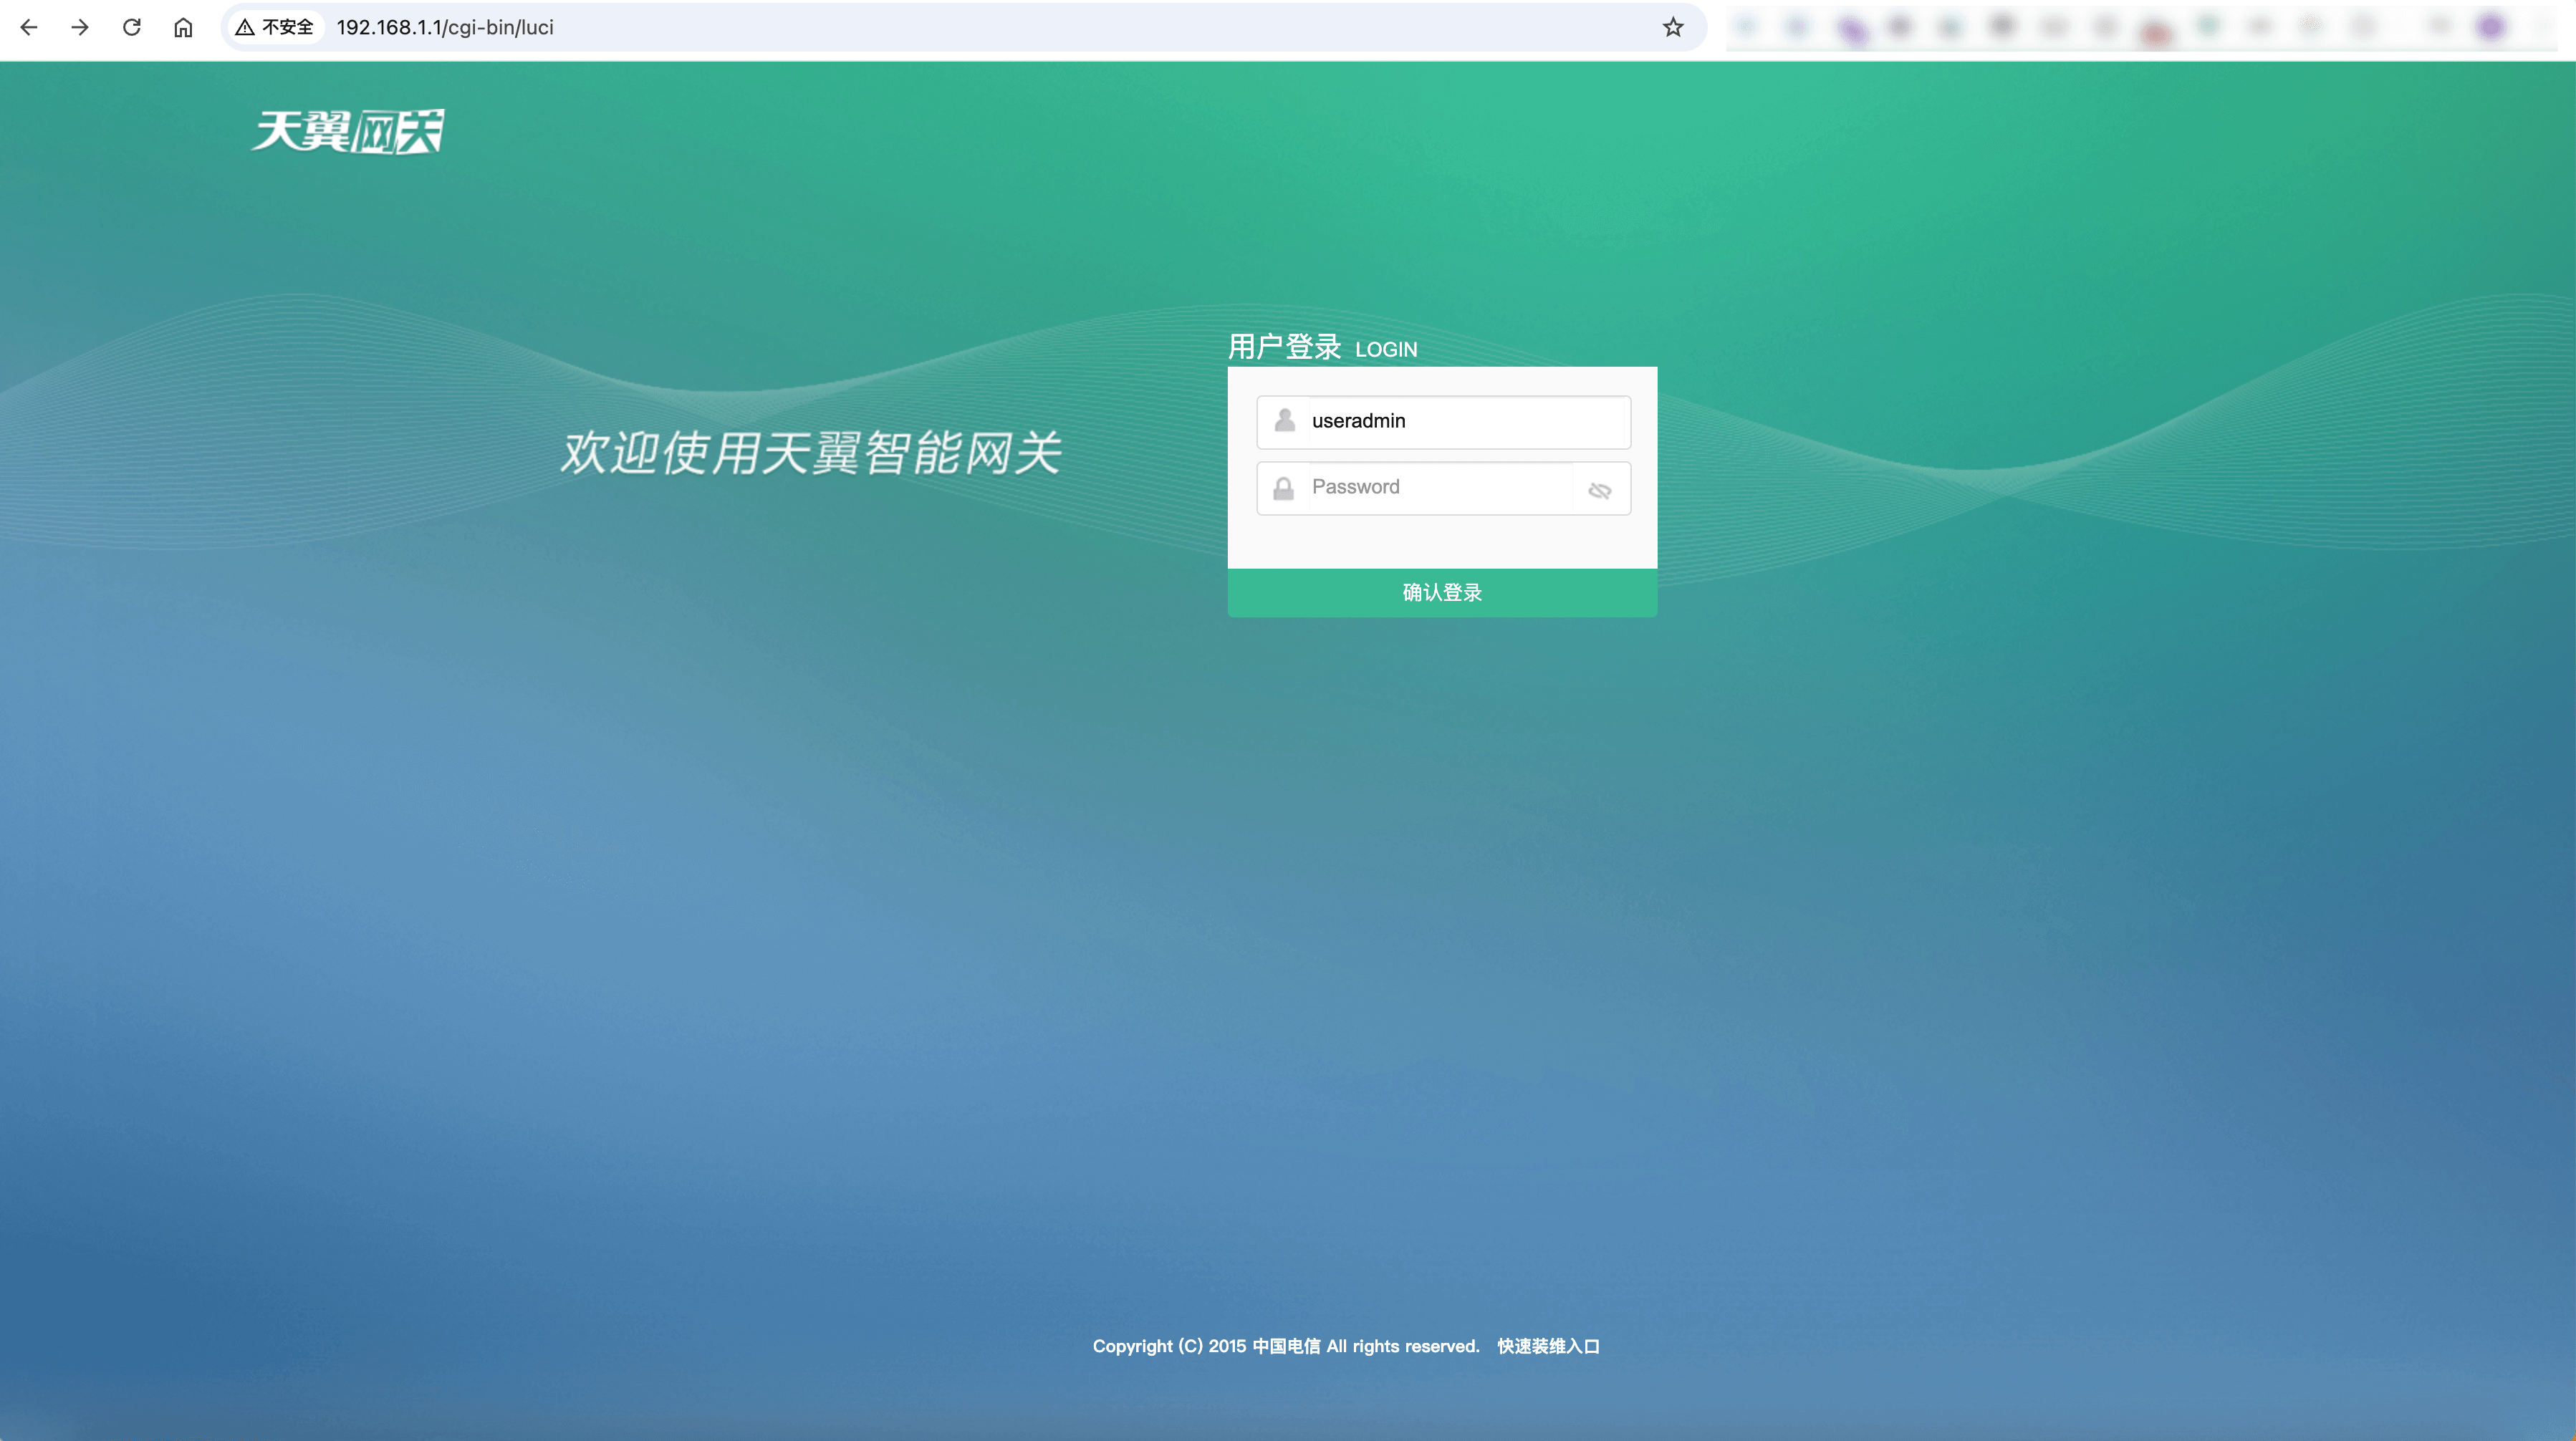Click the 天翼网关 logo
This screenshot has height=1441, width=2576.
(x=348, y=131)
